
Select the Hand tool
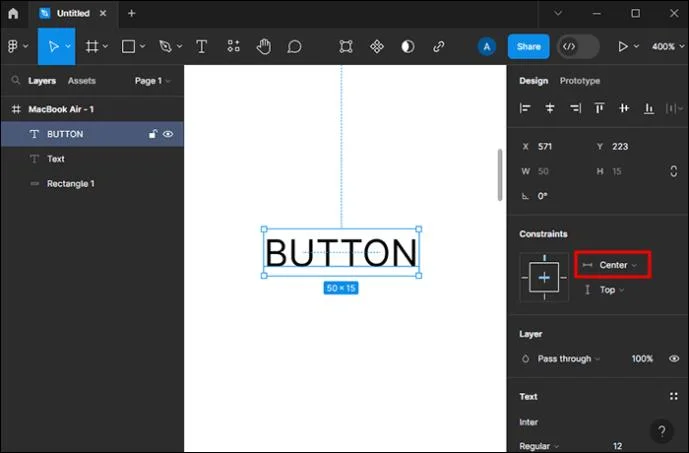tap(264, 46)
